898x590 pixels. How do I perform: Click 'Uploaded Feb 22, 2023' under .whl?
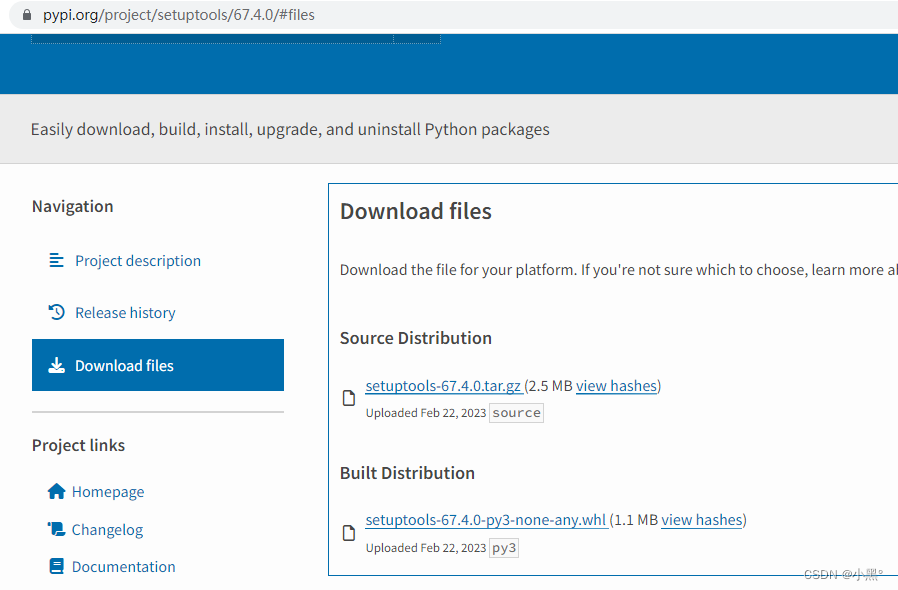pos(426,548)
